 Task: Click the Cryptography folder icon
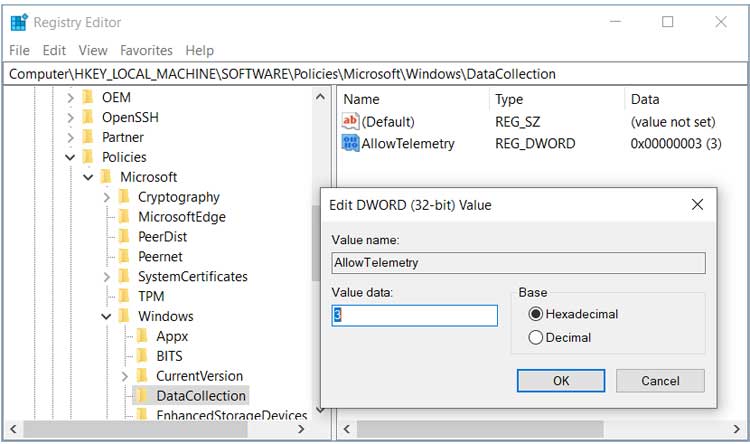pyautogui.click(x=124, y=197)
